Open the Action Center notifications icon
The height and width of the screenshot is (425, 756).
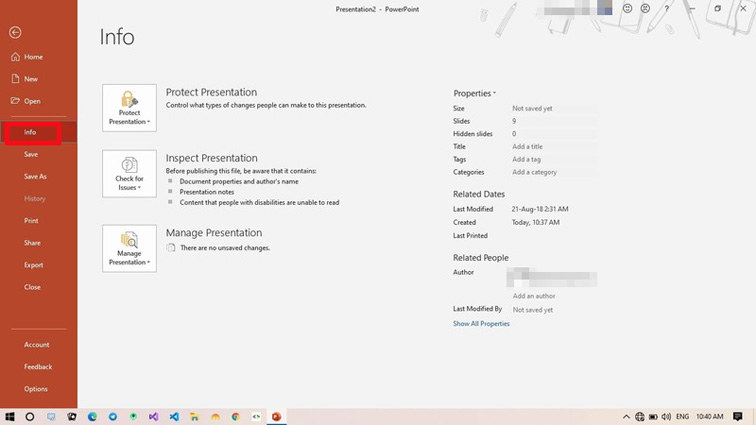point(738,416)
